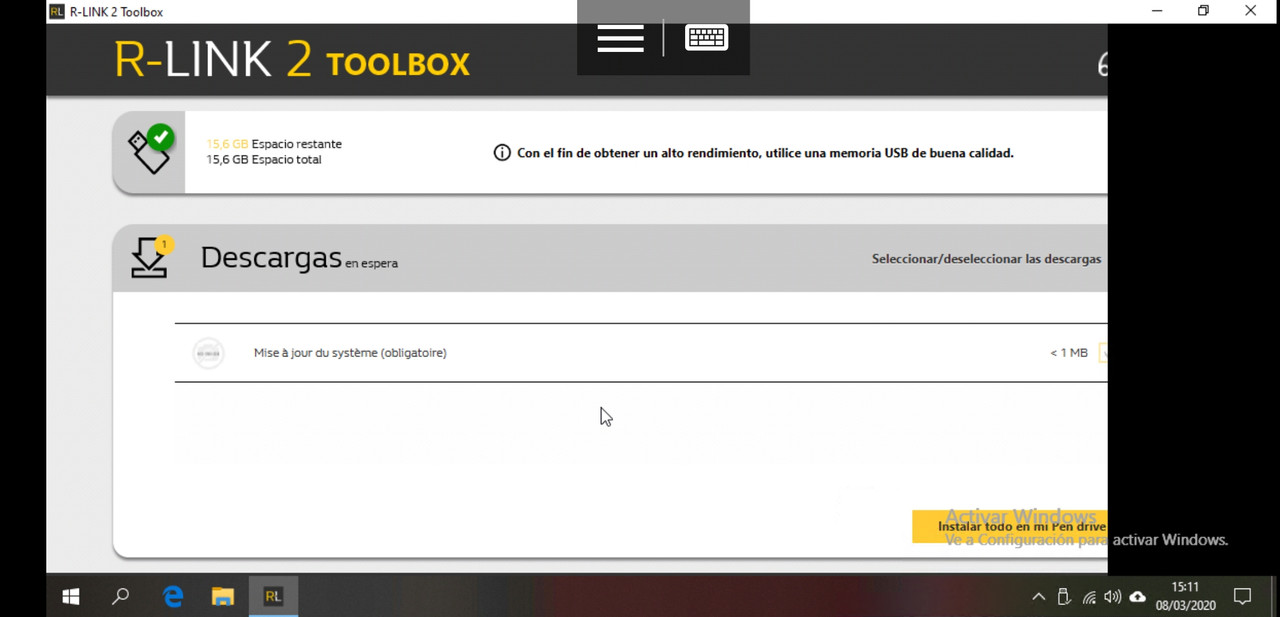Show the on-screen keyboard icon
The height and width of the screenshot is (617, 1280).
[x=706, y=38]
